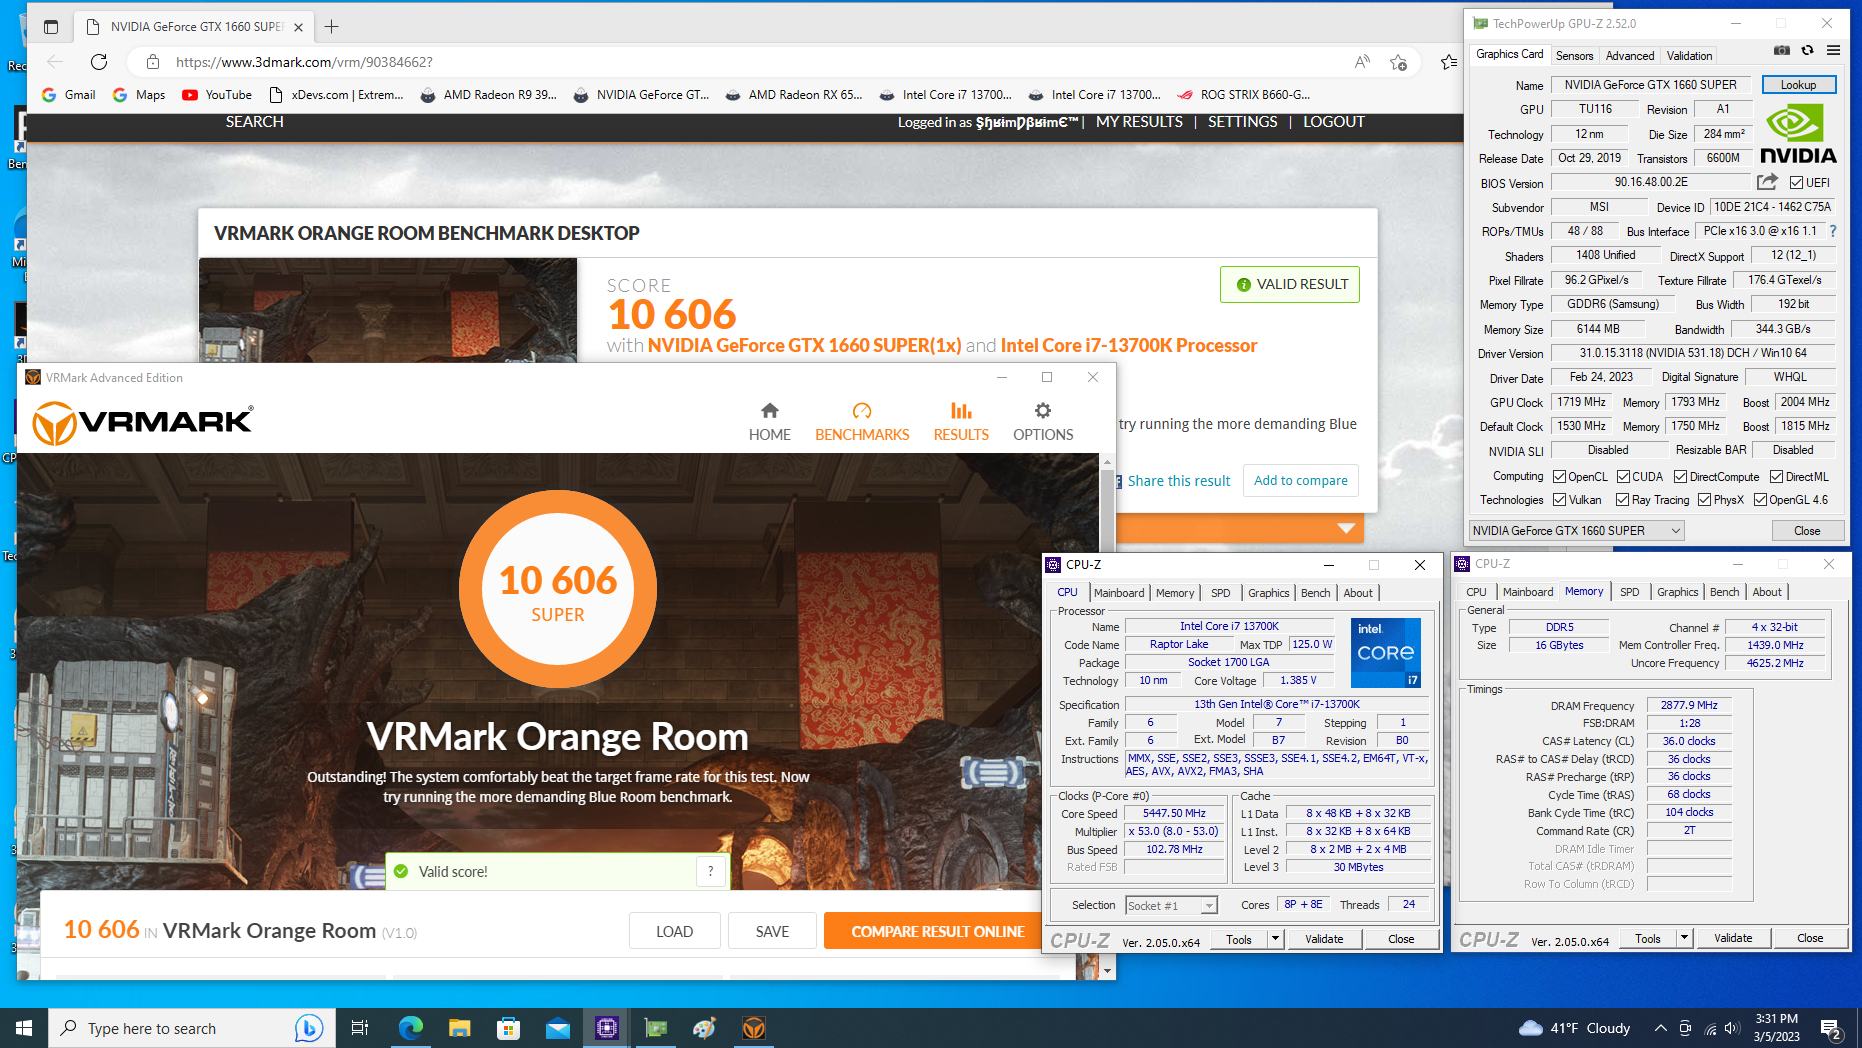
Task: Toggle the DirectML checkbox
Action: tap(1776, 477)
